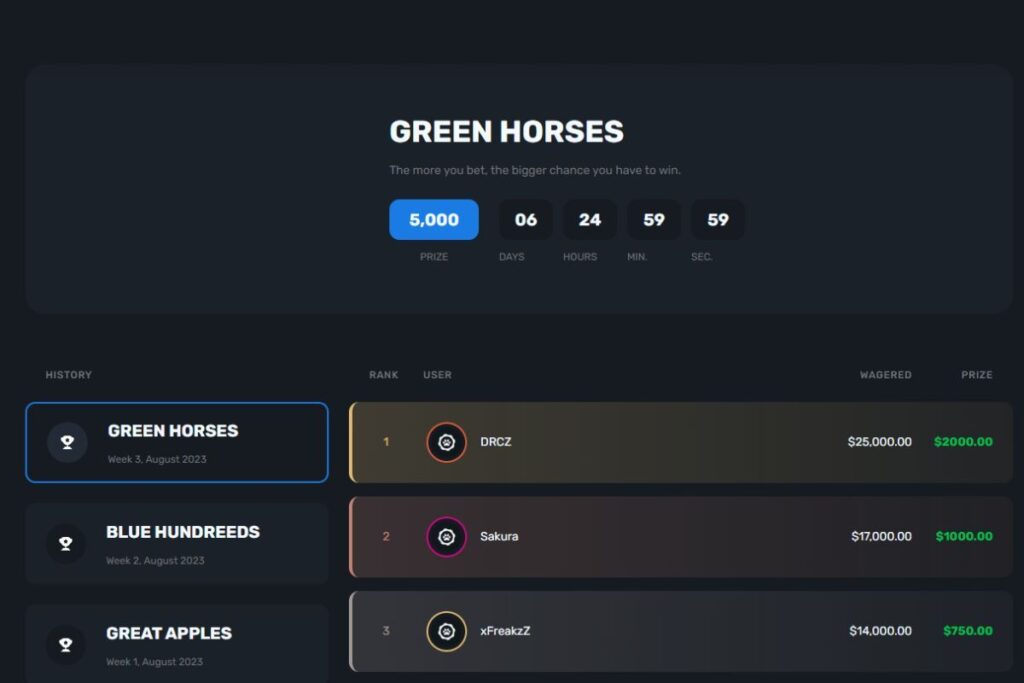Select the Green Horses history entry

[x=176, y=442]
